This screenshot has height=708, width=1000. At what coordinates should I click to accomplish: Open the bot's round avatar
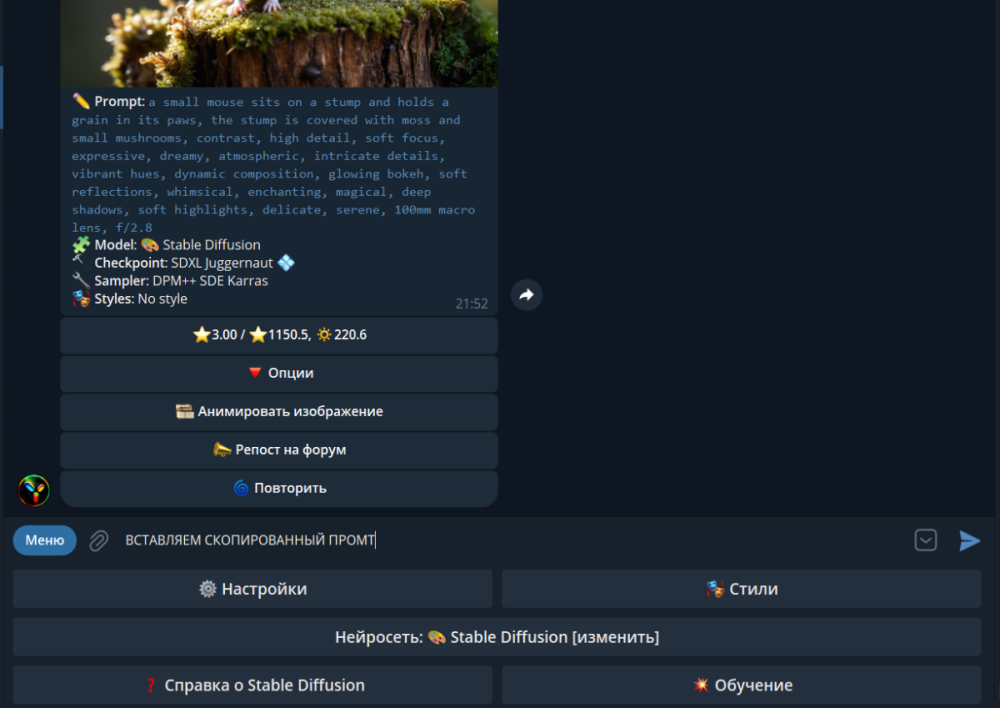[34, 490]
